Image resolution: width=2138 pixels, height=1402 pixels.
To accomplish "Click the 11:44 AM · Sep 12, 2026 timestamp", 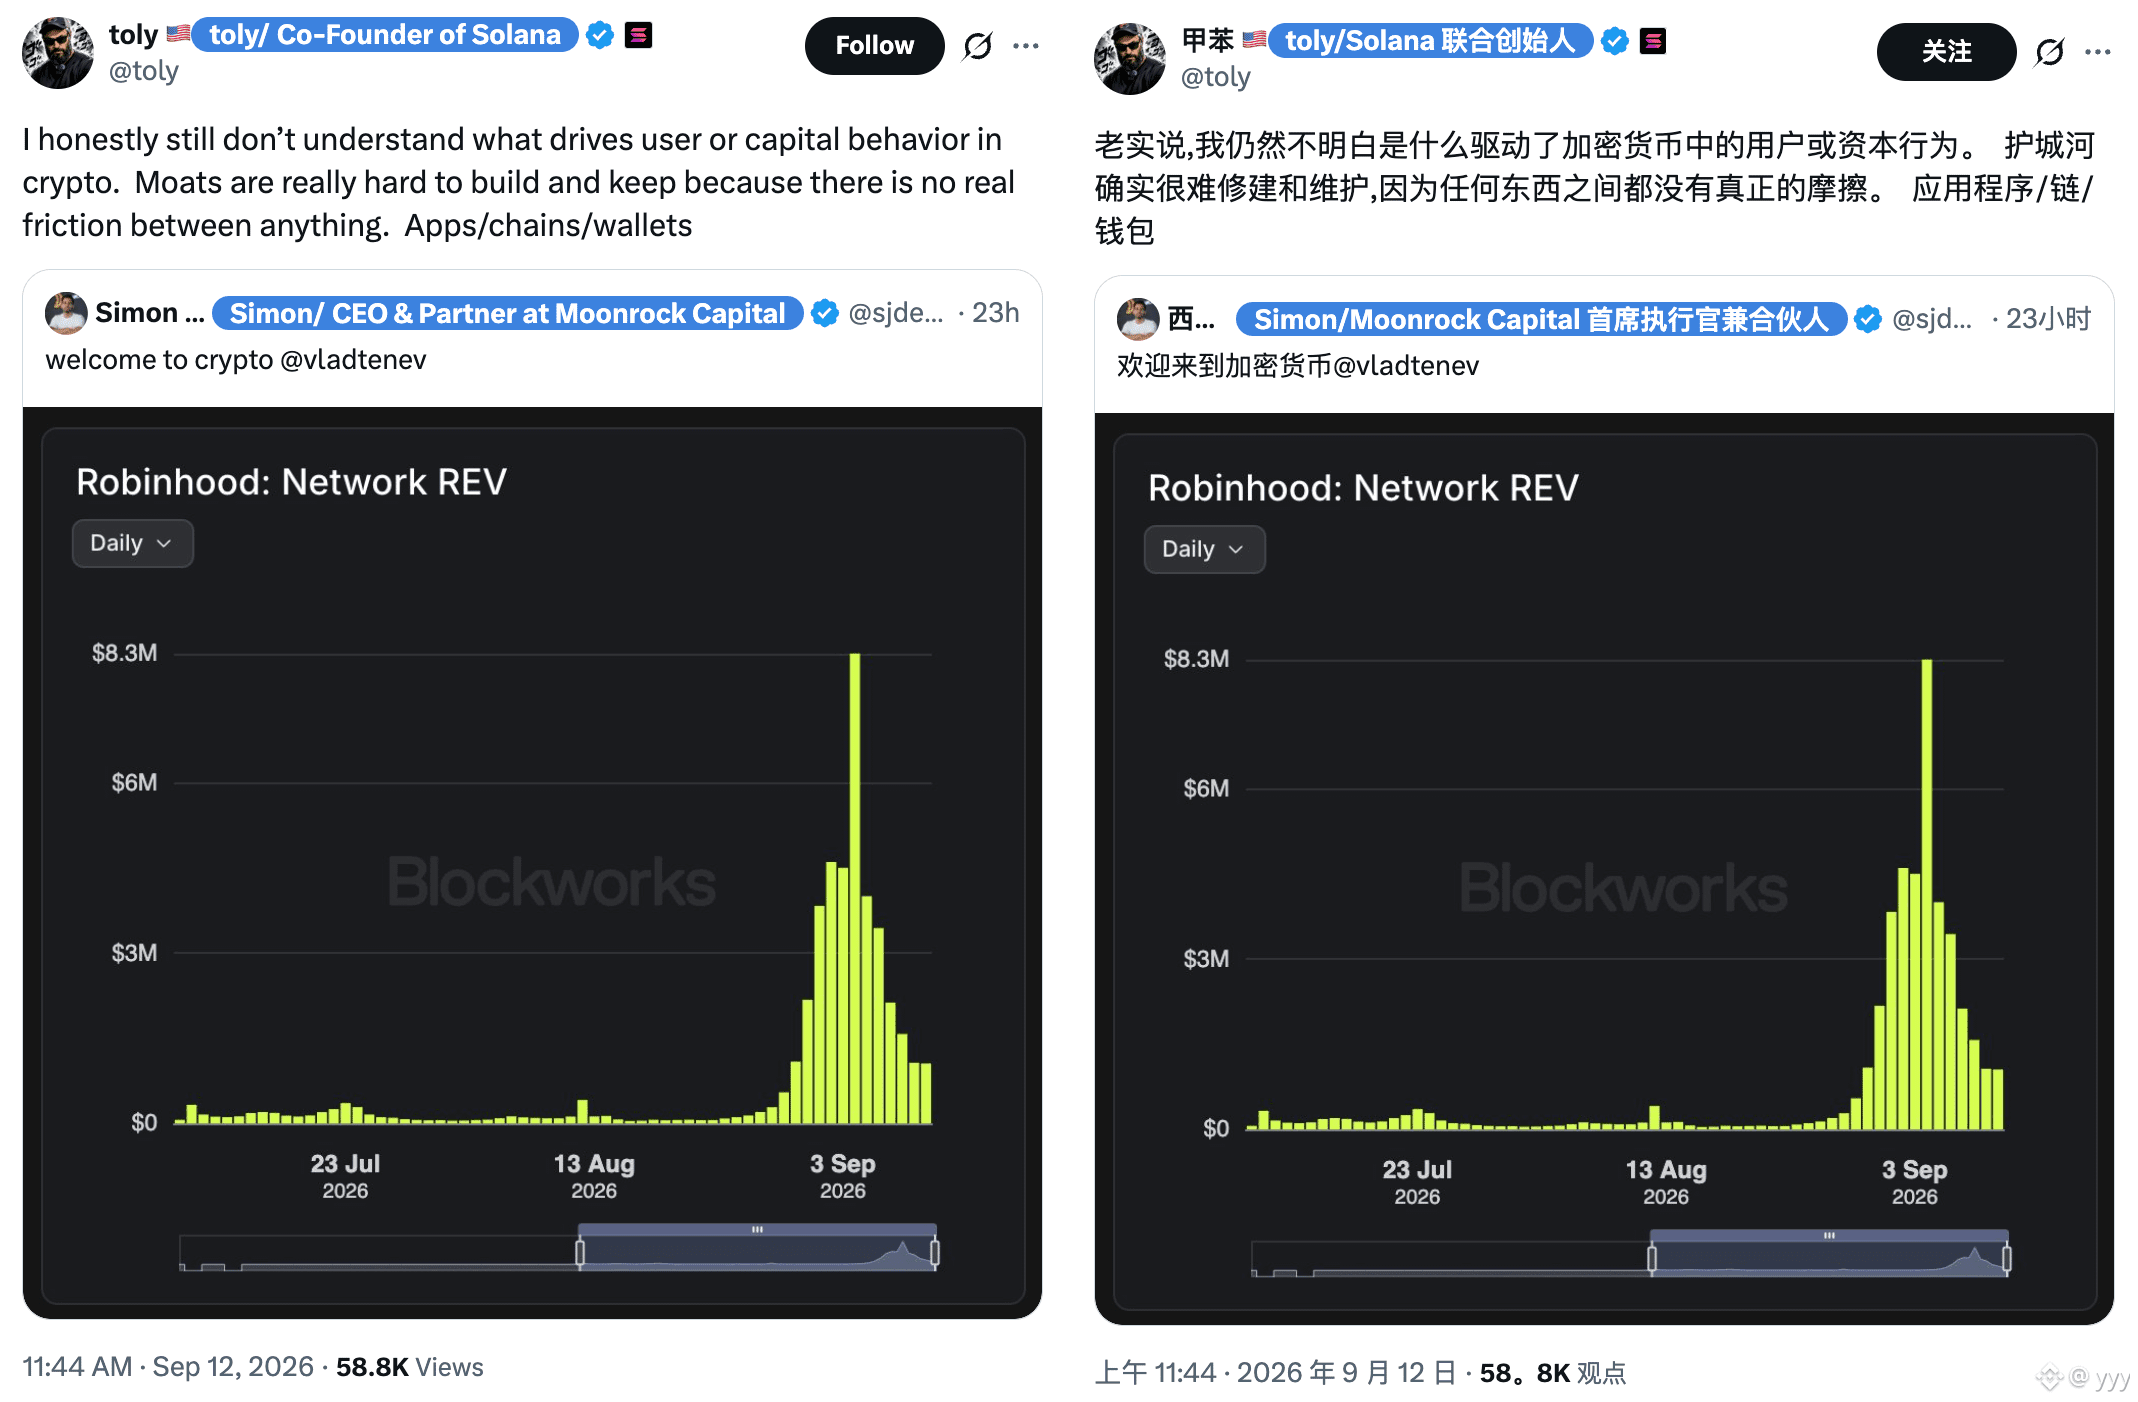I will point(168,1367).
